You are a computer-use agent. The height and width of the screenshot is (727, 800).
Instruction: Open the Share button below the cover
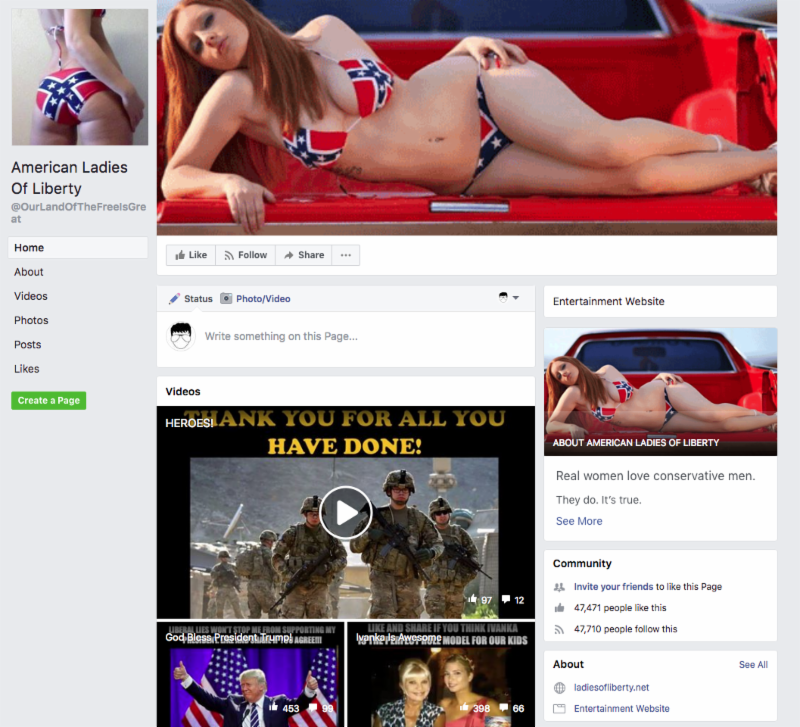pos(304,255)
